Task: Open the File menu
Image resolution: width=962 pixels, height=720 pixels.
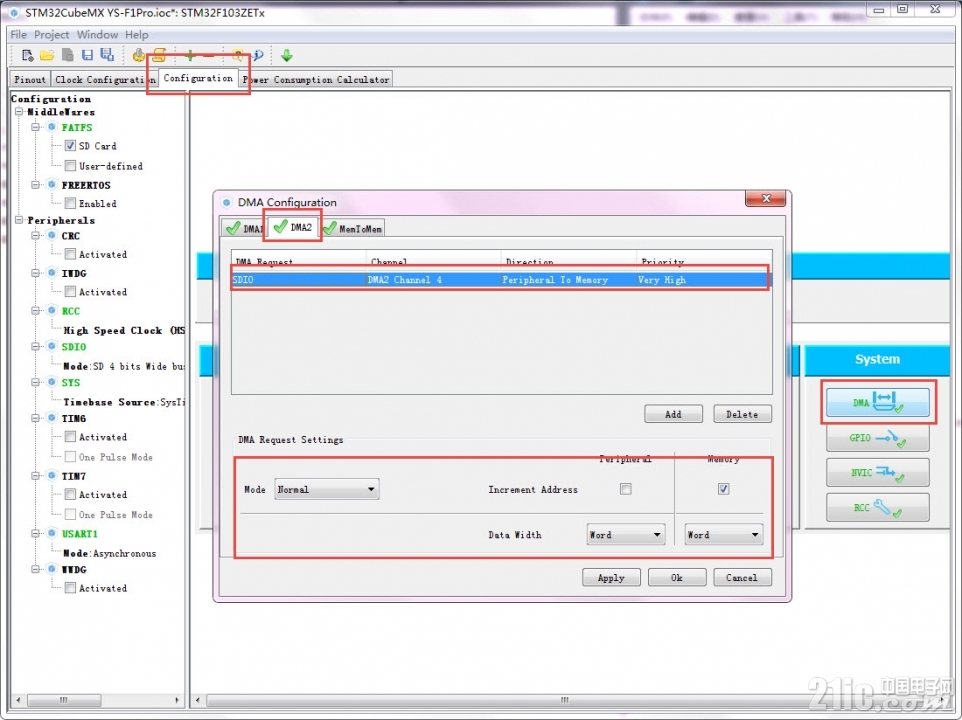Action: point(18,34)
